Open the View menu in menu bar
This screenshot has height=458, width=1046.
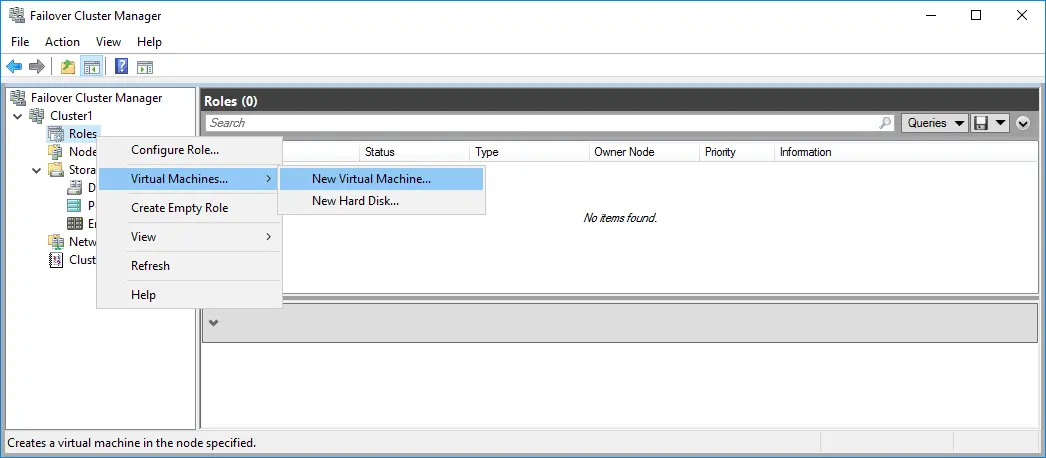coord(108,42)
